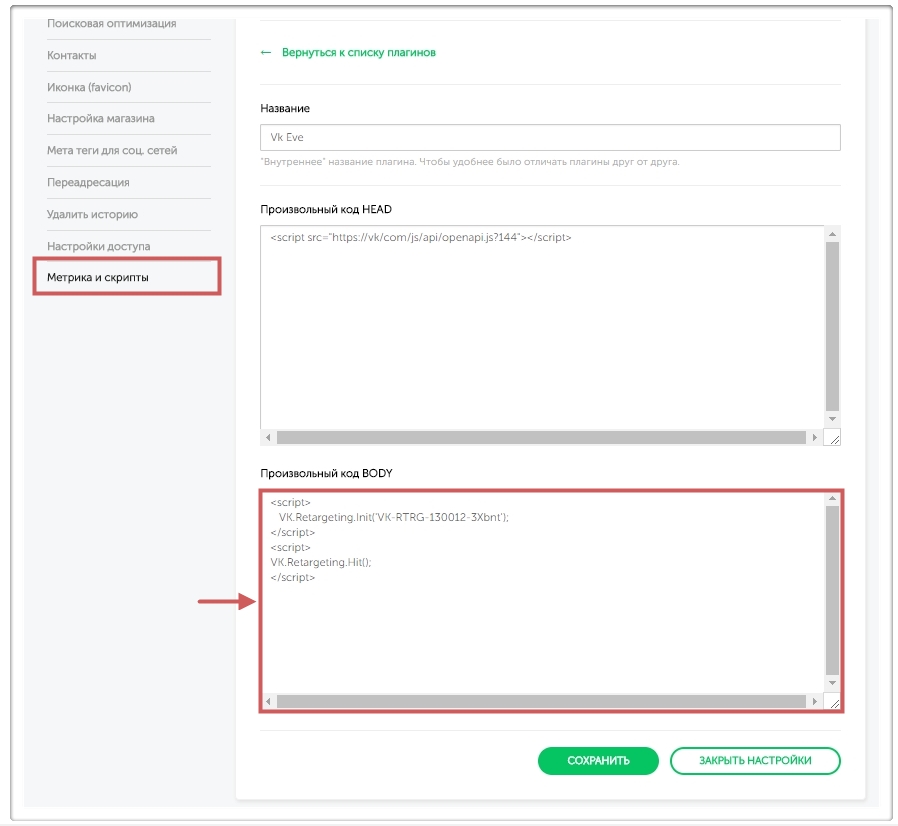Click the HEAD code box scroll-up arrow
Image resolution: width=898 pixels, height=826 pixels.
click(x=832, y=234)
